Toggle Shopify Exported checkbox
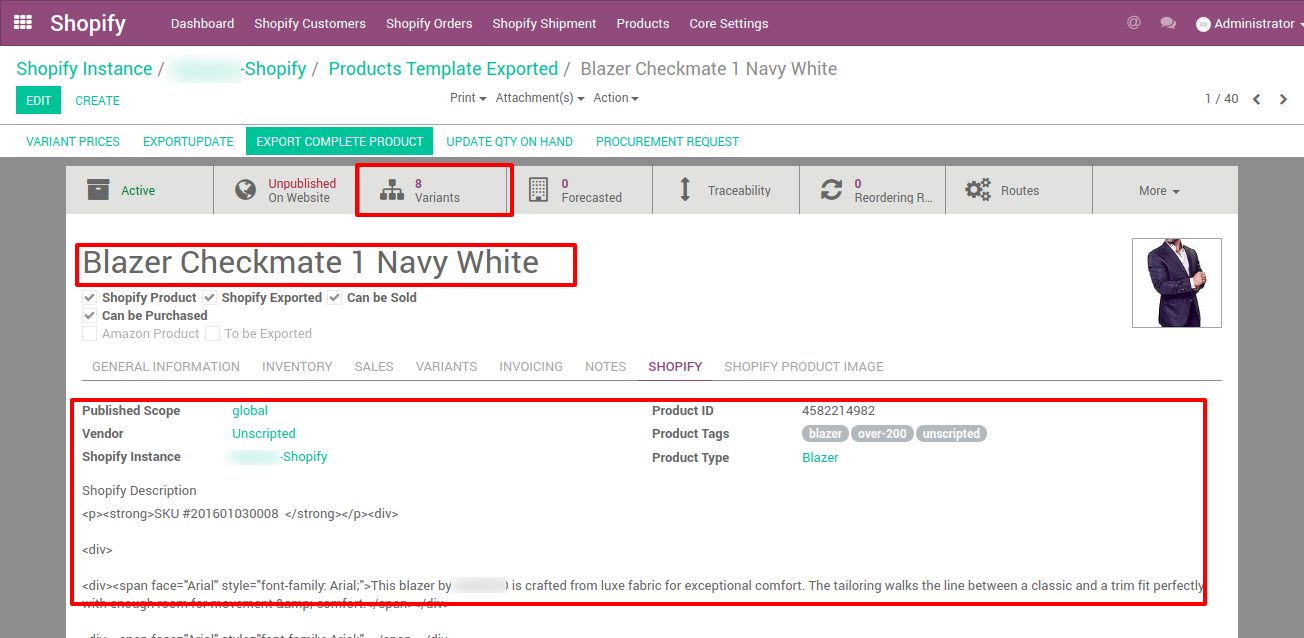Image resolution: width=1304 pixels, height=638 pixels. point(209,298)
